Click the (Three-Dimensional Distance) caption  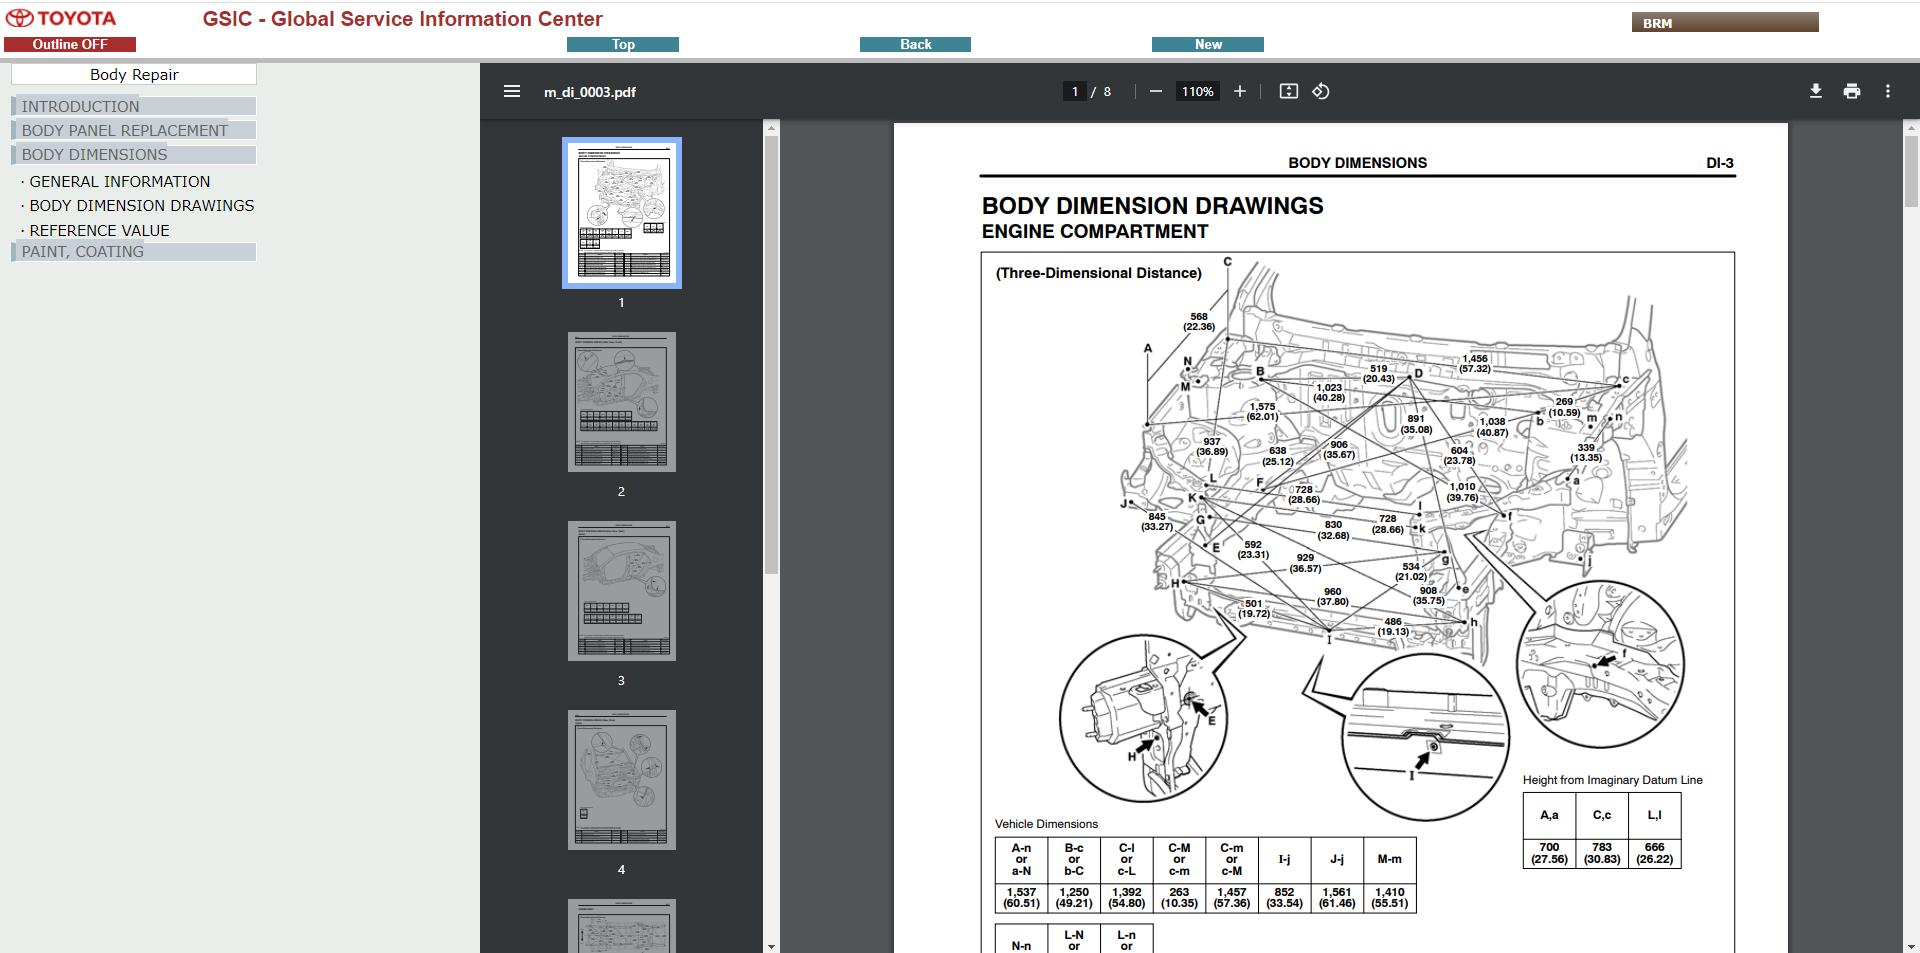coord(1098,273)
